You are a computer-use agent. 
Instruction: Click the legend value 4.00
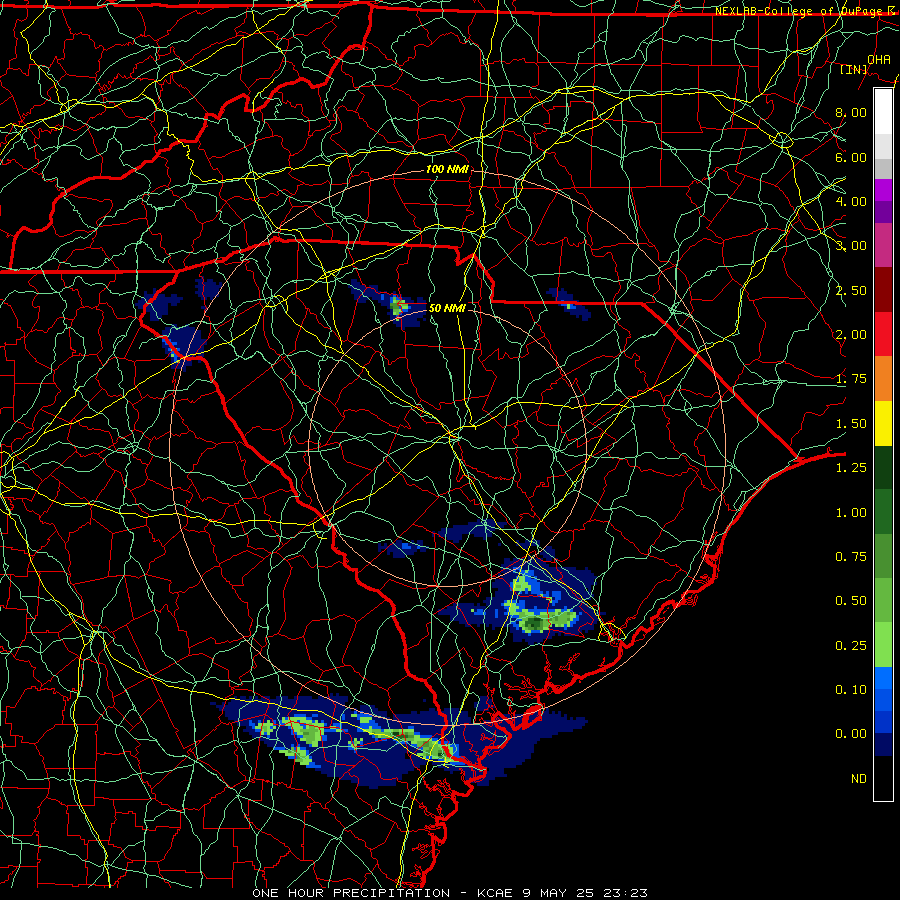click(851, 201)
